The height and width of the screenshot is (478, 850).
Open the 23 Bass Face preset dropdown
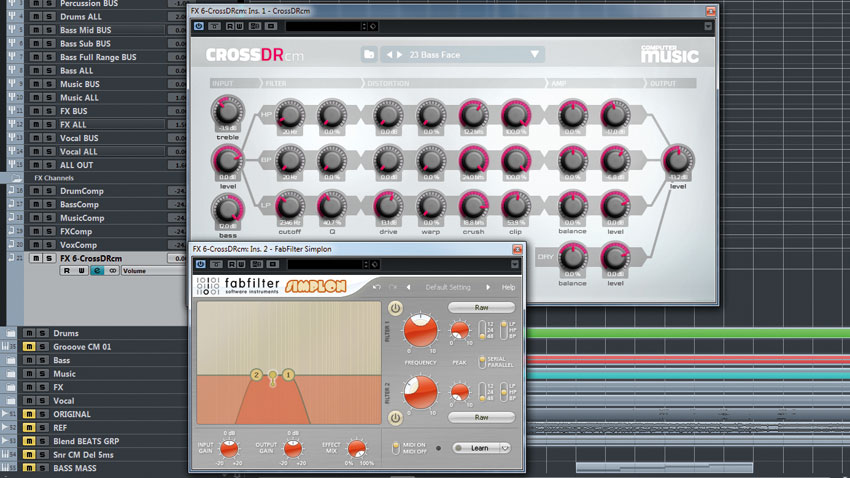pyautogui.click(x=535, y=54)
